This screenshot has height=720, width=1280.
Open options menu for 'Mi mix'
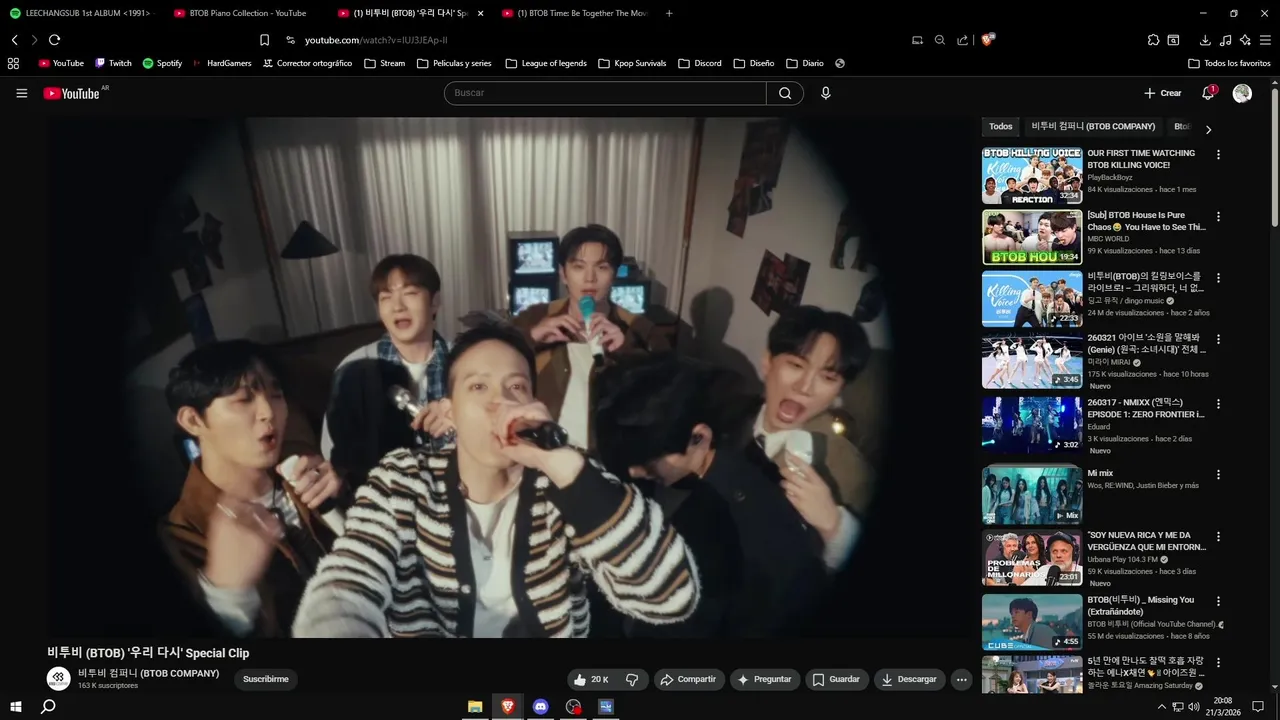[1218, 475]
